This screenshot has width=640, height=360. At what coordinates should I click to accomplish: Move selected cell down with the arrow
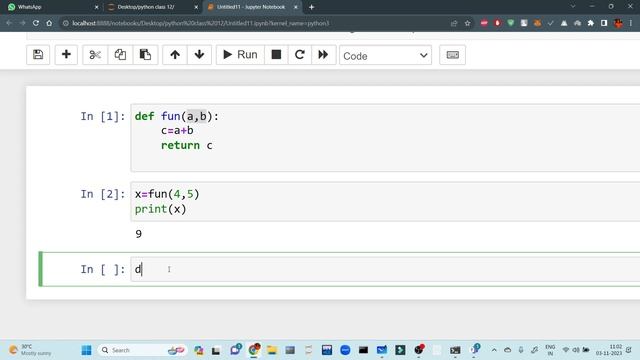click(x=199, y=55)
